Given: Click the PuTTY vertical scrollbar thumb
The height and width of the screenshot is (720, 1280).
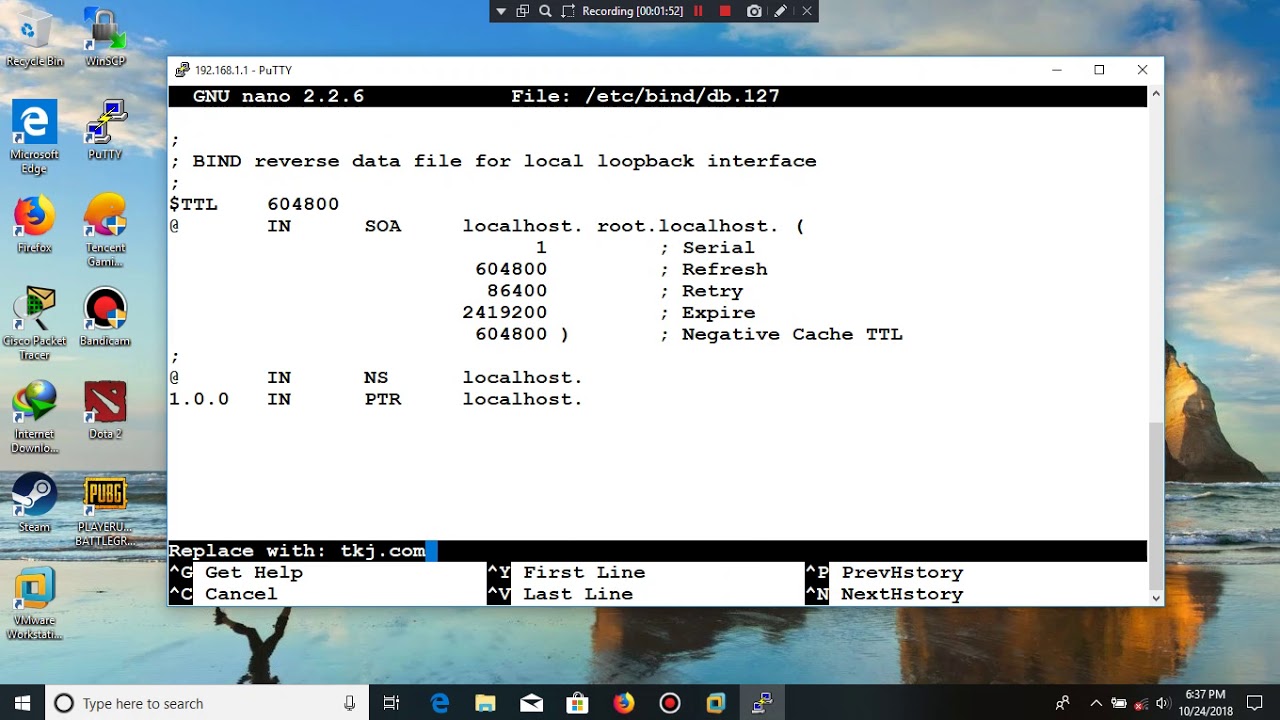Looking at the screenshot, I should [x=1156, y=505].
